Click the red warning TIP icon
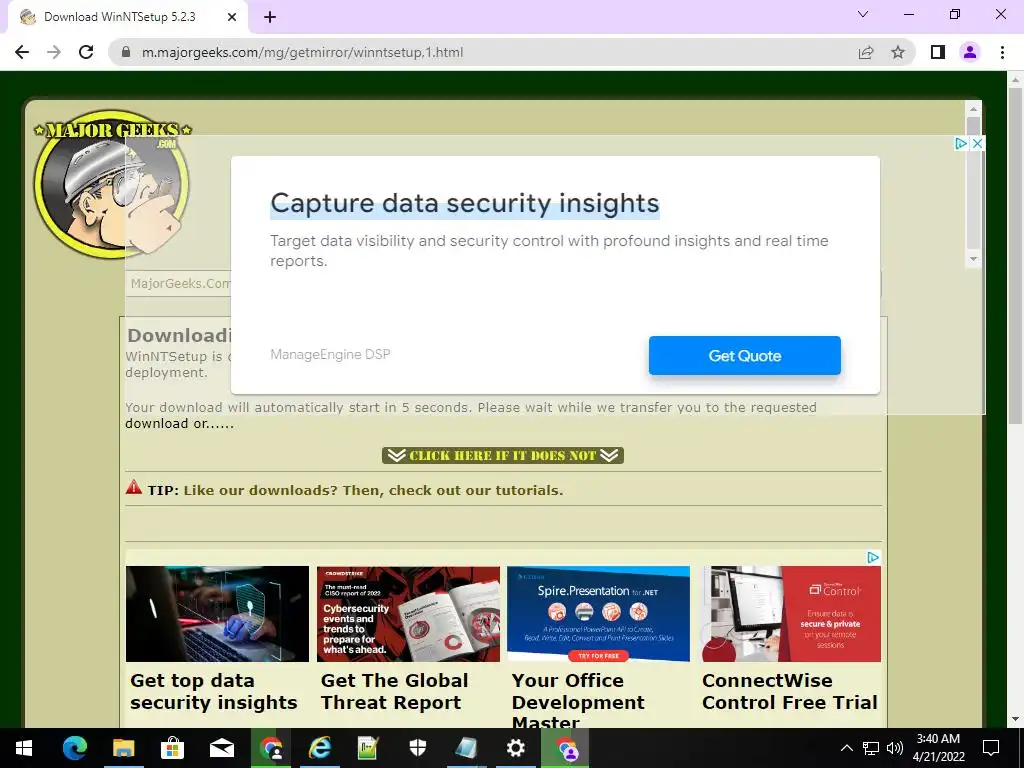This screenshot has height=768, width=1024. point(133,487)
